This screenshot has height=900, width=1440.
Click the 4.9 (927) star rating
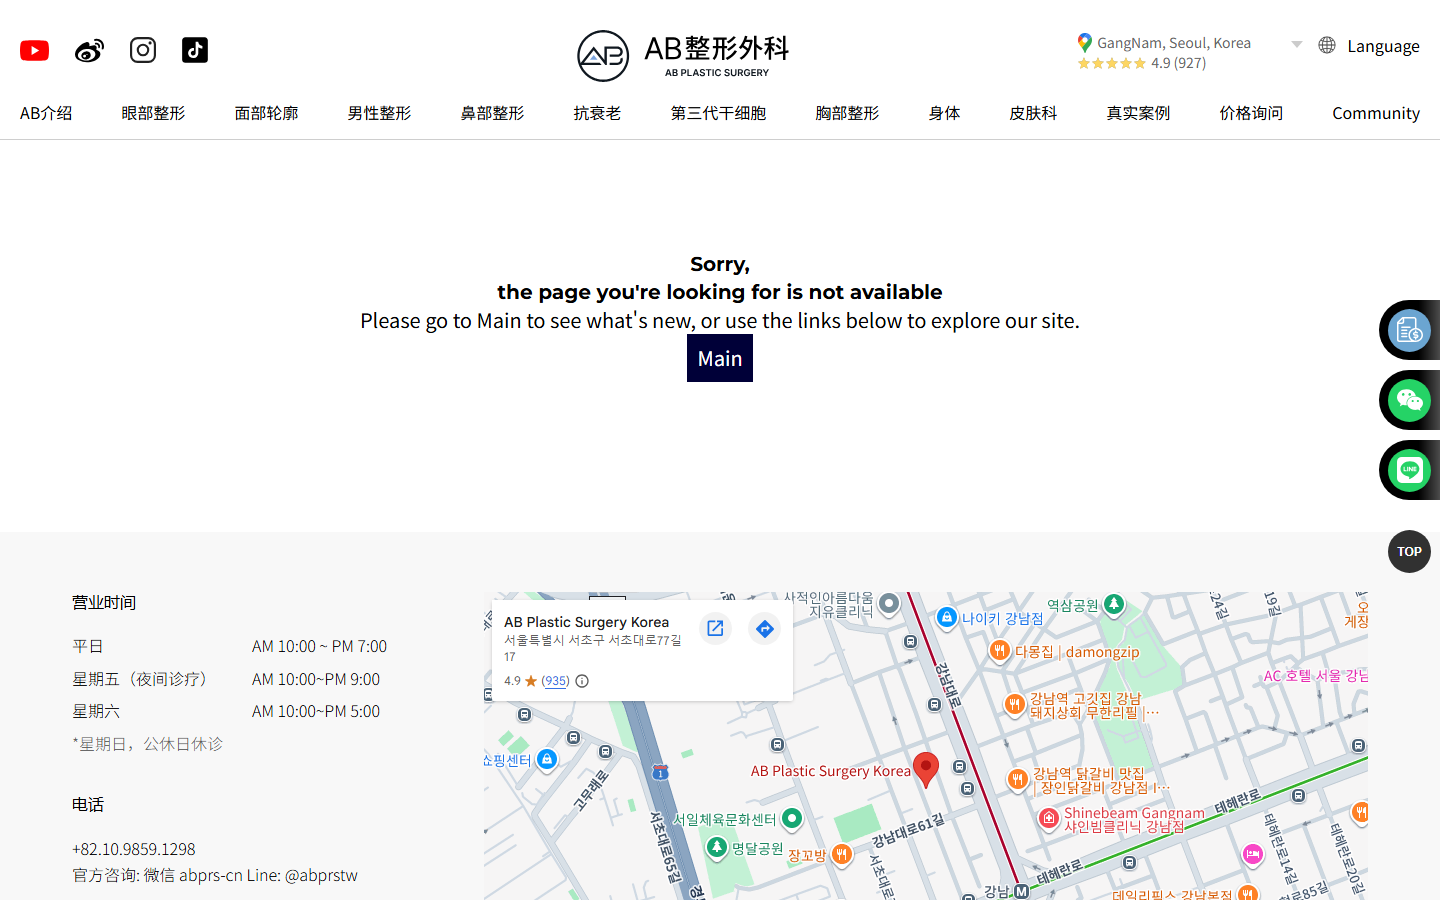point(1142,63)
